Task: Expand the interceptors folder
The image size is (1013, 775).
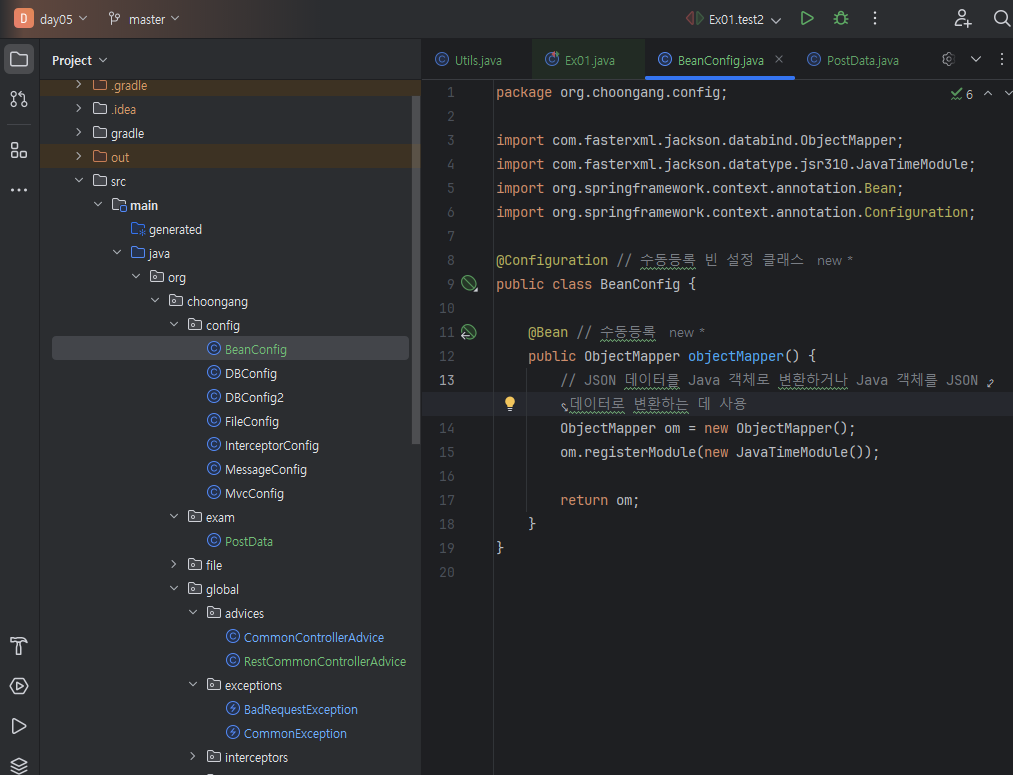Action: [x=193, y=757]
